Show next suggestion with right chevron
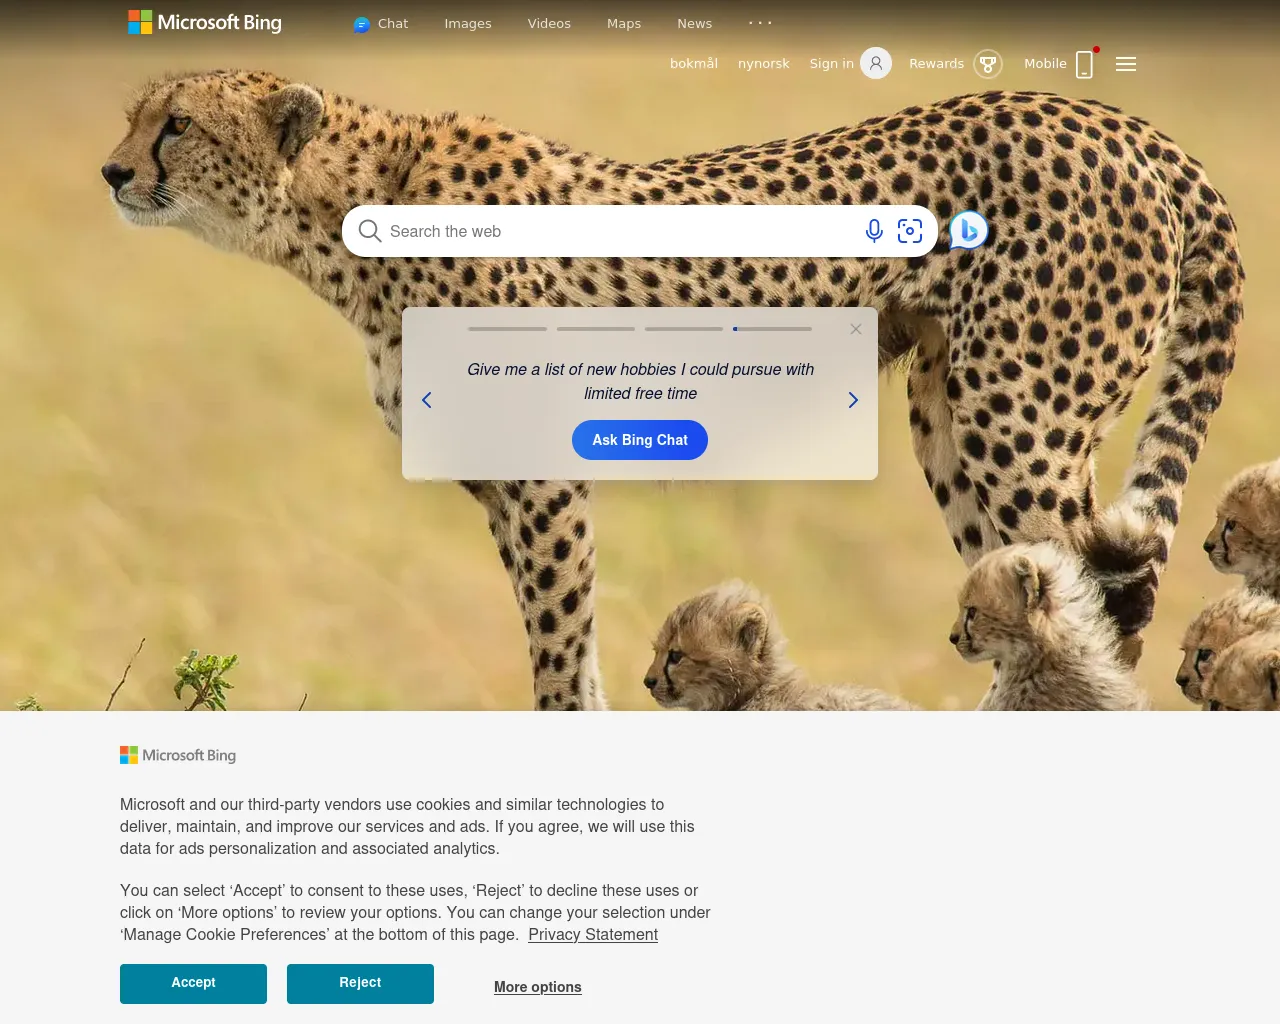Viewport: 1280px width, 1024px height. [853, 400]
